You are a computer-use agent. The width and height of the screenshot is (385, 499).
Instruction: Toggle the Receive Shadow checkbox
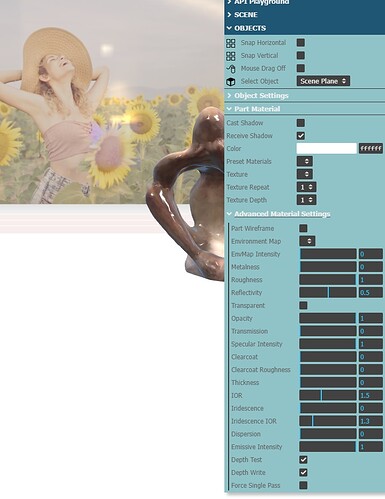[x=301, y=136]
